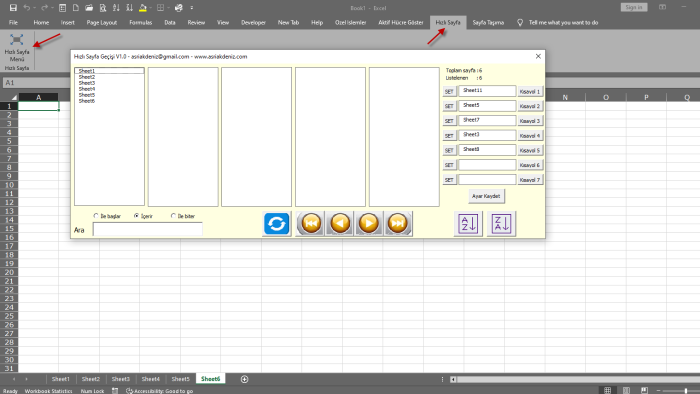The height and width of the screenshot is (394, 700).
Task: Sort sheets Z to A in dialog
Action: [x=501, y=224]
